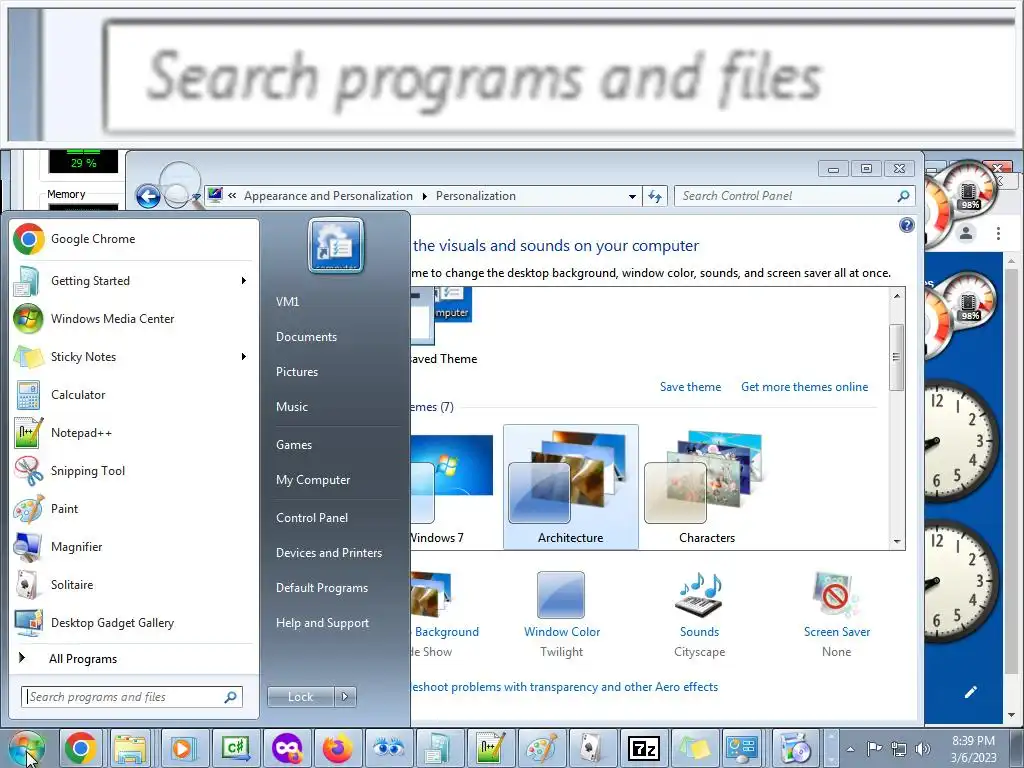
Task: Open Google Chrome from Start menu
Action: 134,239
